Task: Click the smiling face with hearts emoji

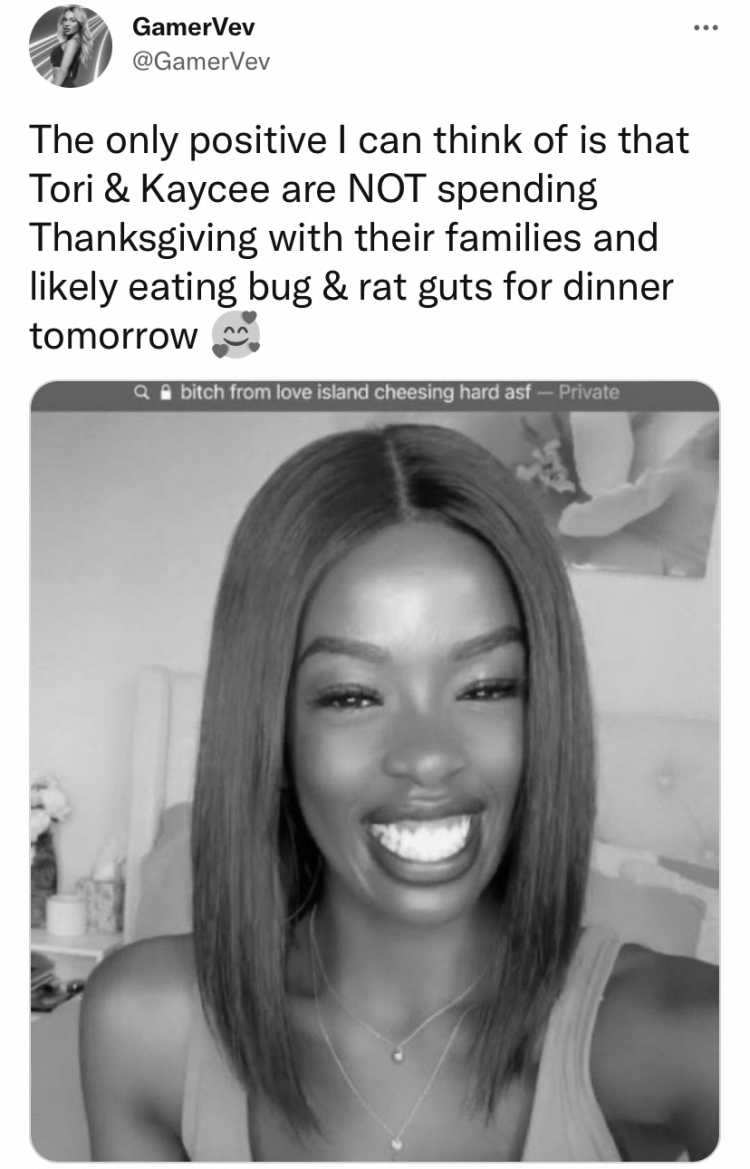Action: point(236,335)
